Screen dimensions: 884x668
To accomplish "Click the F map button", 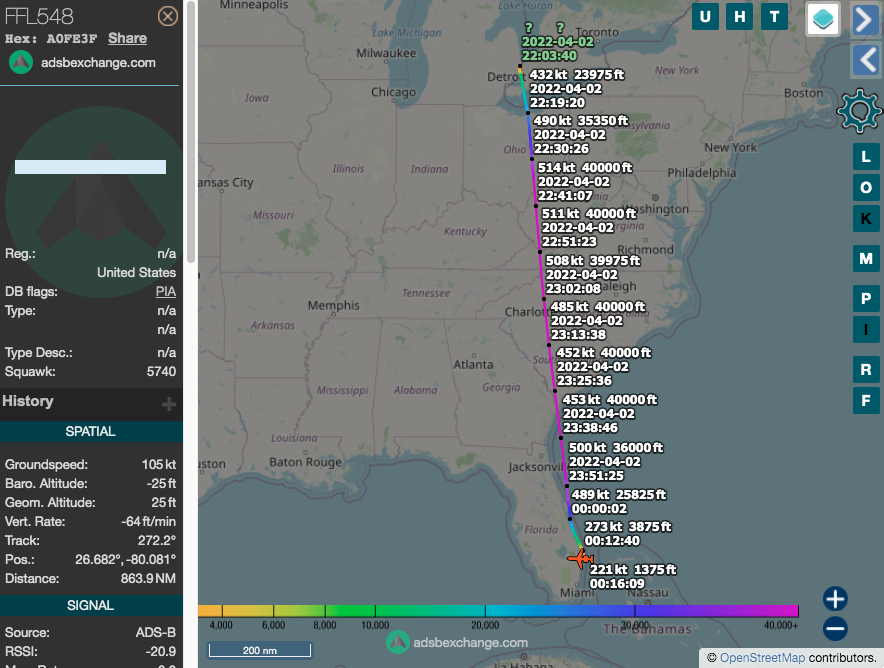I will coord(866,401).
